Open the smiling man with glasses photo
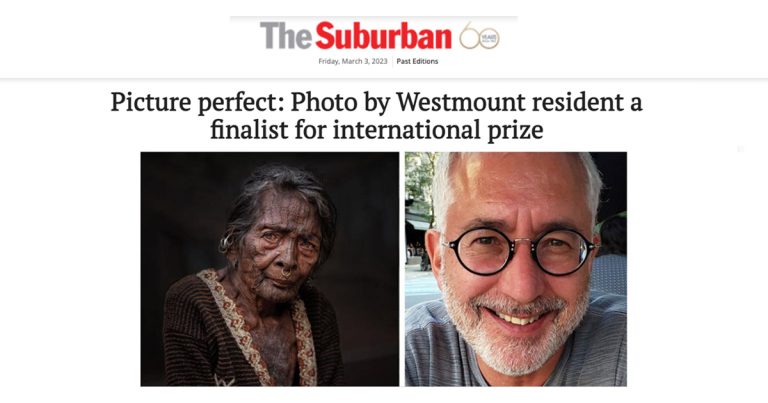The width and height of the screenshot is (768, 403). [516, 269]
